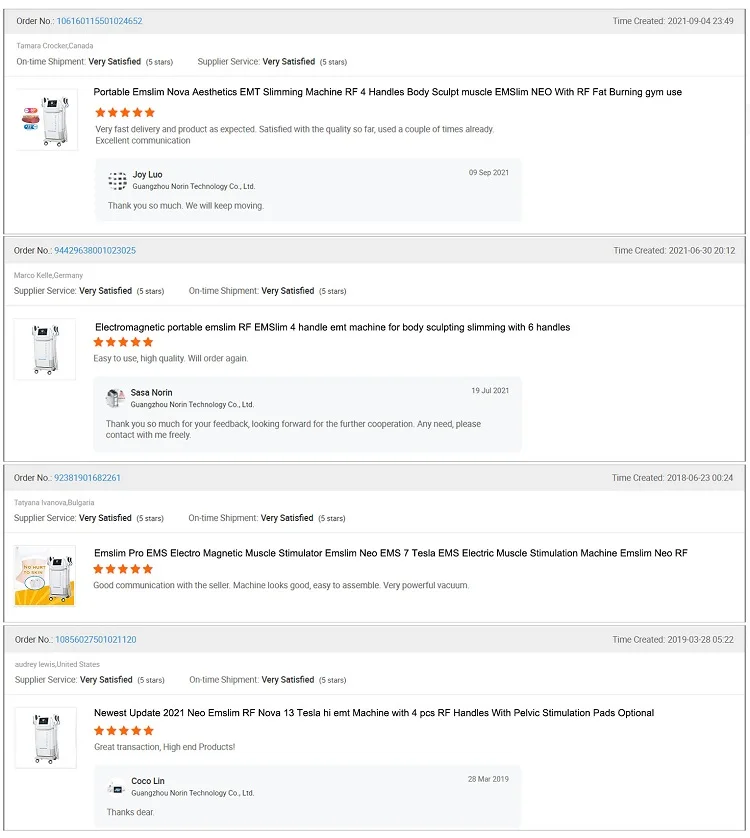Image resolution: width=750 pixels, height=838 pixels.
Task: Open Electromagnetic portable emslim product thumbnail
Action: pyautogui.click(x=45, y=349)
